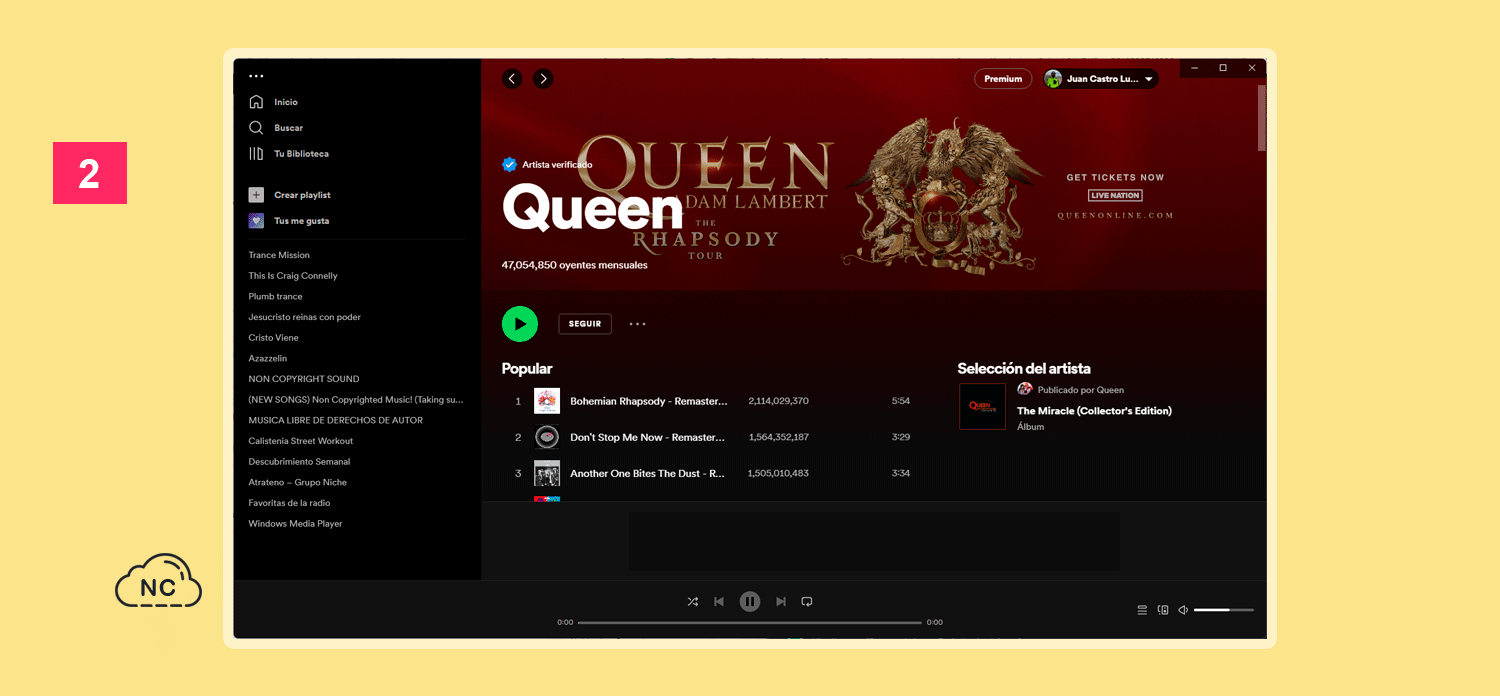Click the Bohemian Rhapsody album cover thumbnail
The width and height of the screenshot is (1500, 696).
tap(547, 401)
